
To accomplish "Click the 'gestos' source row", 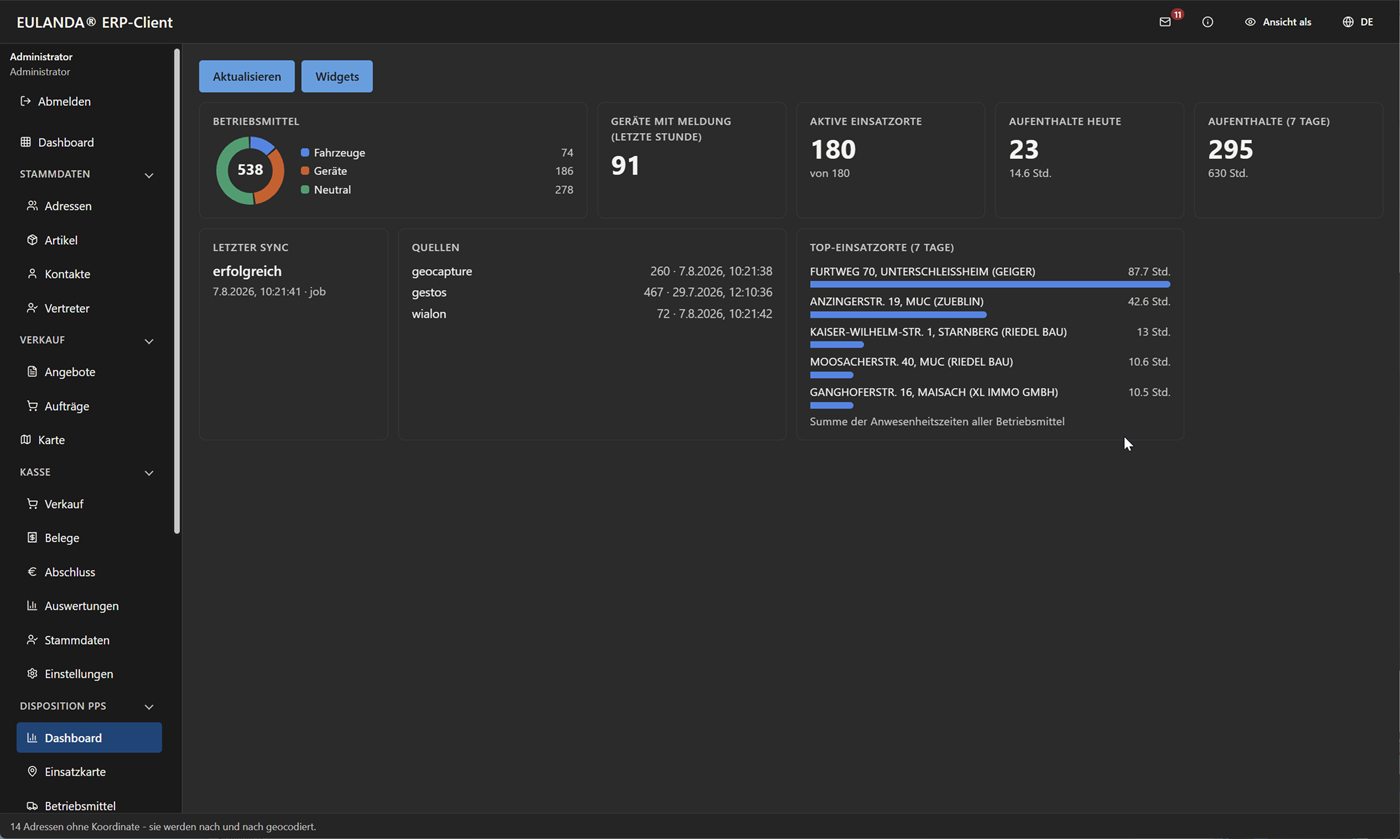I will pos(592,292).
